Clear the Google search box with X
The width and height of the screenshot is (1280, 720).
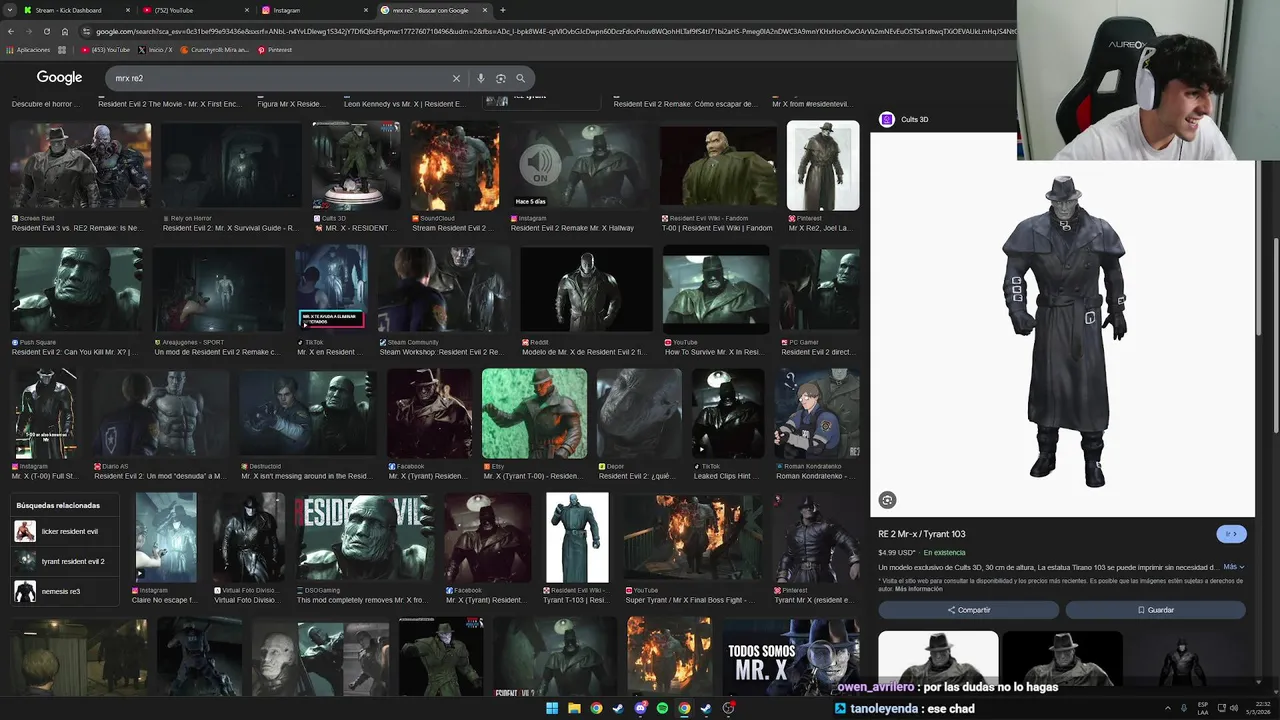(x=456, y=78)
